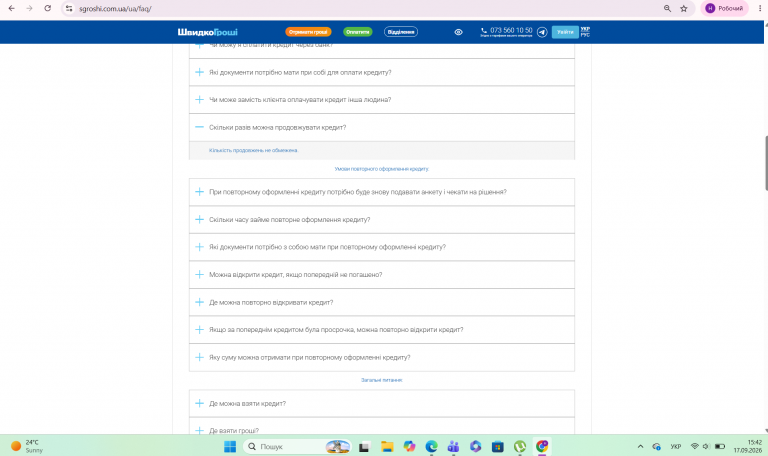Viewport: 768px width, 456px height.
Task: Open File Explorer from the taskbar
Action: point(387,446)
